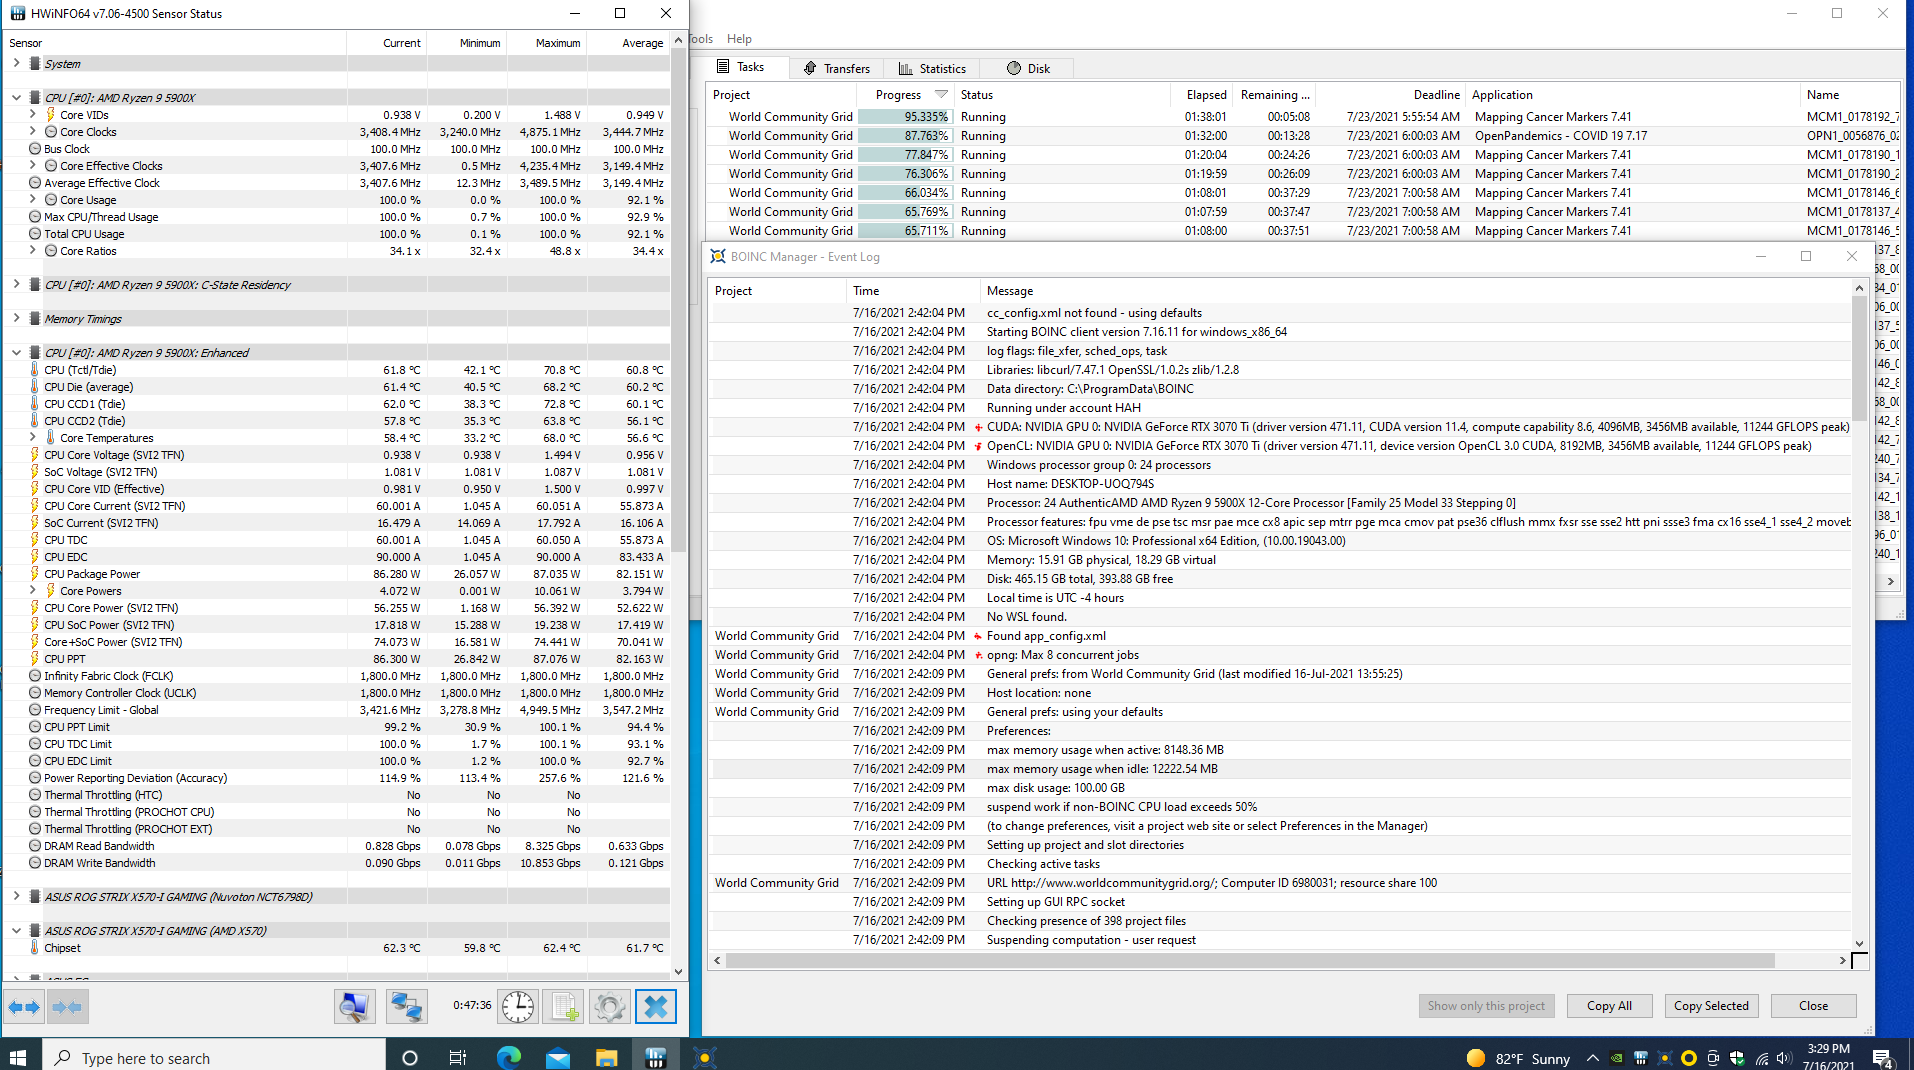Screen dimensions: 1914x1070
Task: Click the volume speaker tray icon
Action: tap(1784, 1058)
